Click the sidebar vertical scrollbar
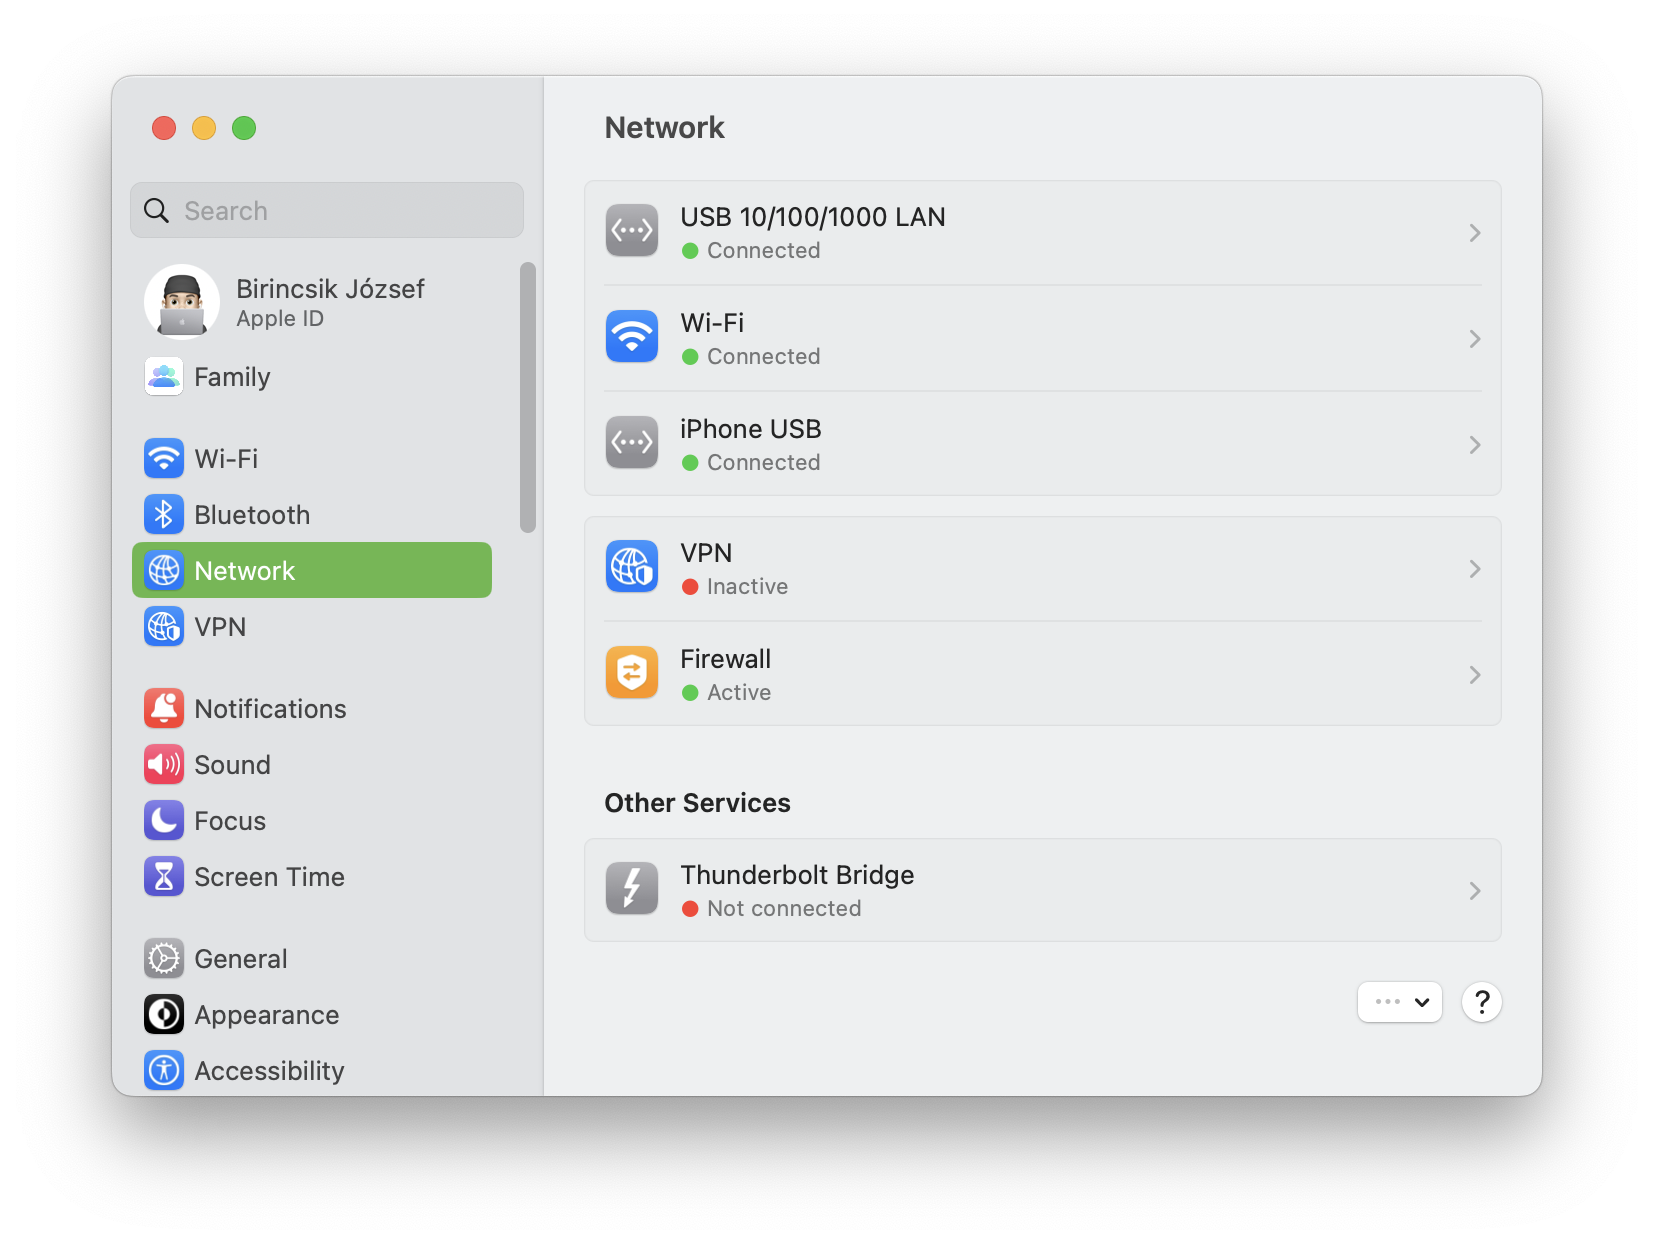The image size is (1654, 1244). click(528, 398)
